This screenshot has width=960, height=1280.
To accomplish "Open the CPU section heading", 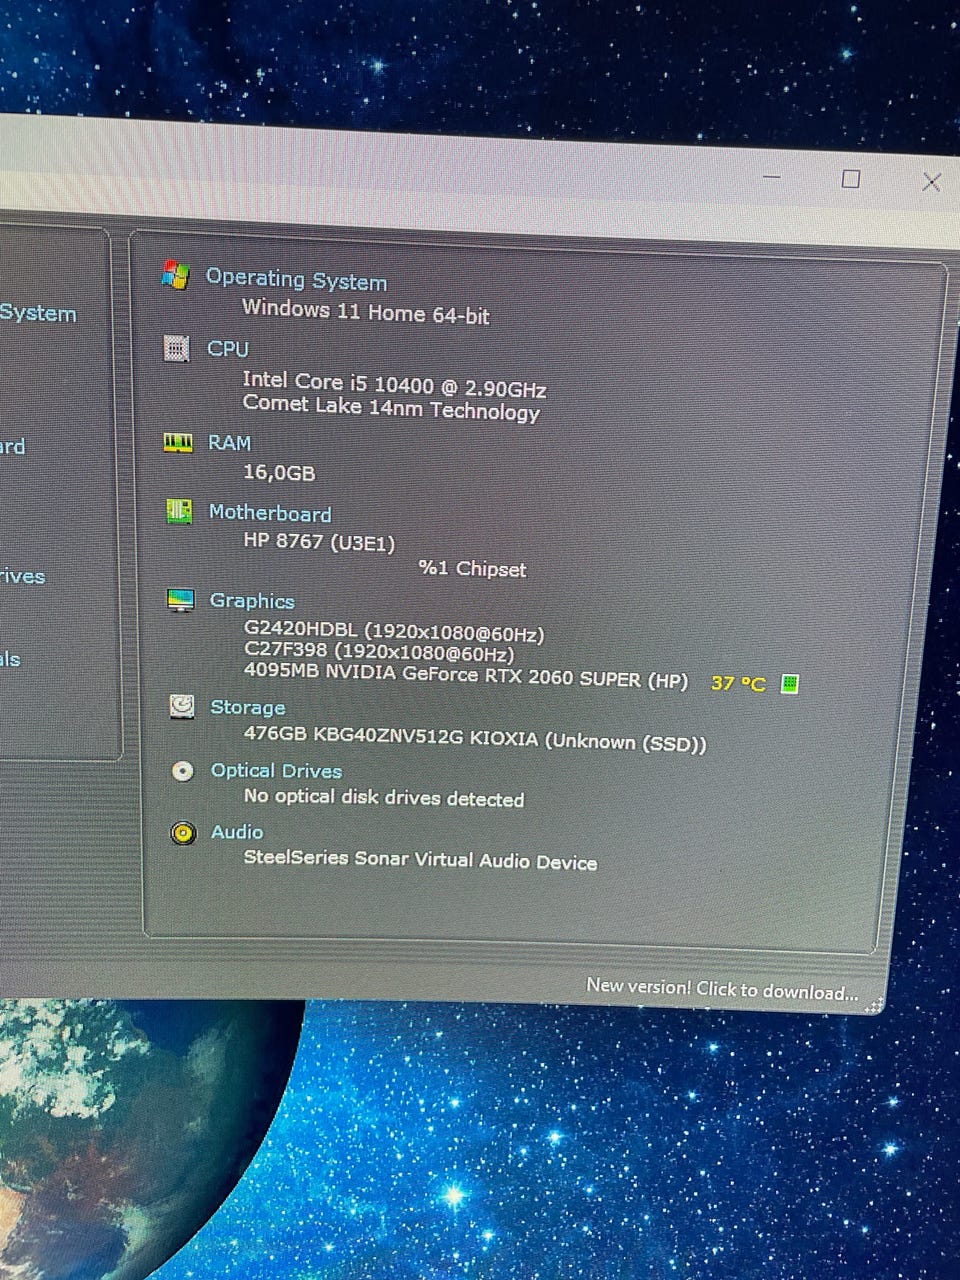I will pos(228,348).
